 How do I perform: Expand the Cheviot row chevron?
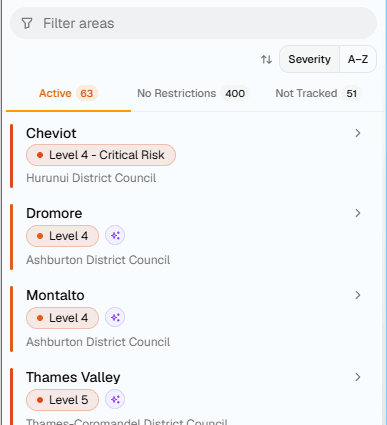click(x=358, y=133)
